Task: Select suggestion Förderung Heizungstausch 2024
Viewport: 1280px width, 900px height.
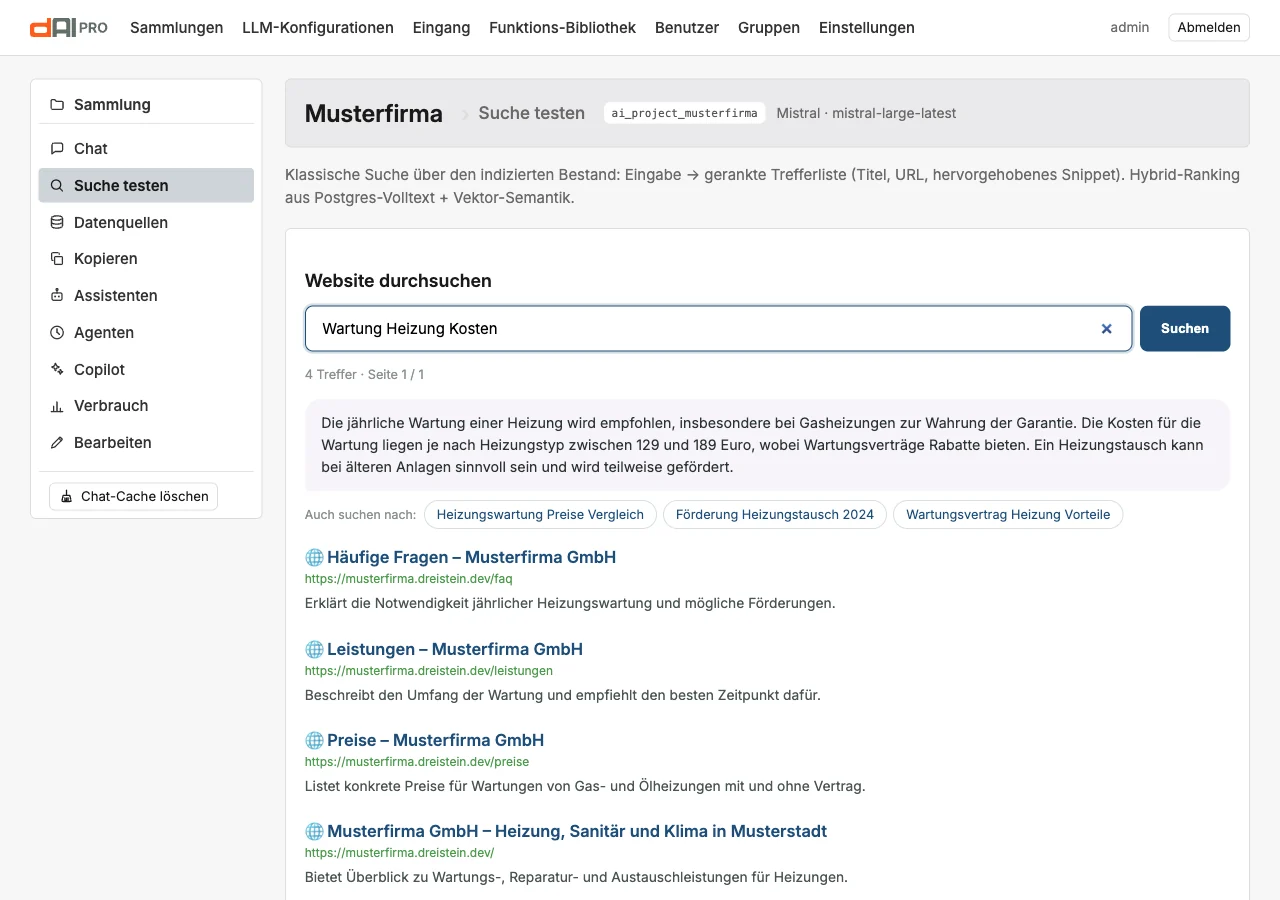Action: coord(775,515)
